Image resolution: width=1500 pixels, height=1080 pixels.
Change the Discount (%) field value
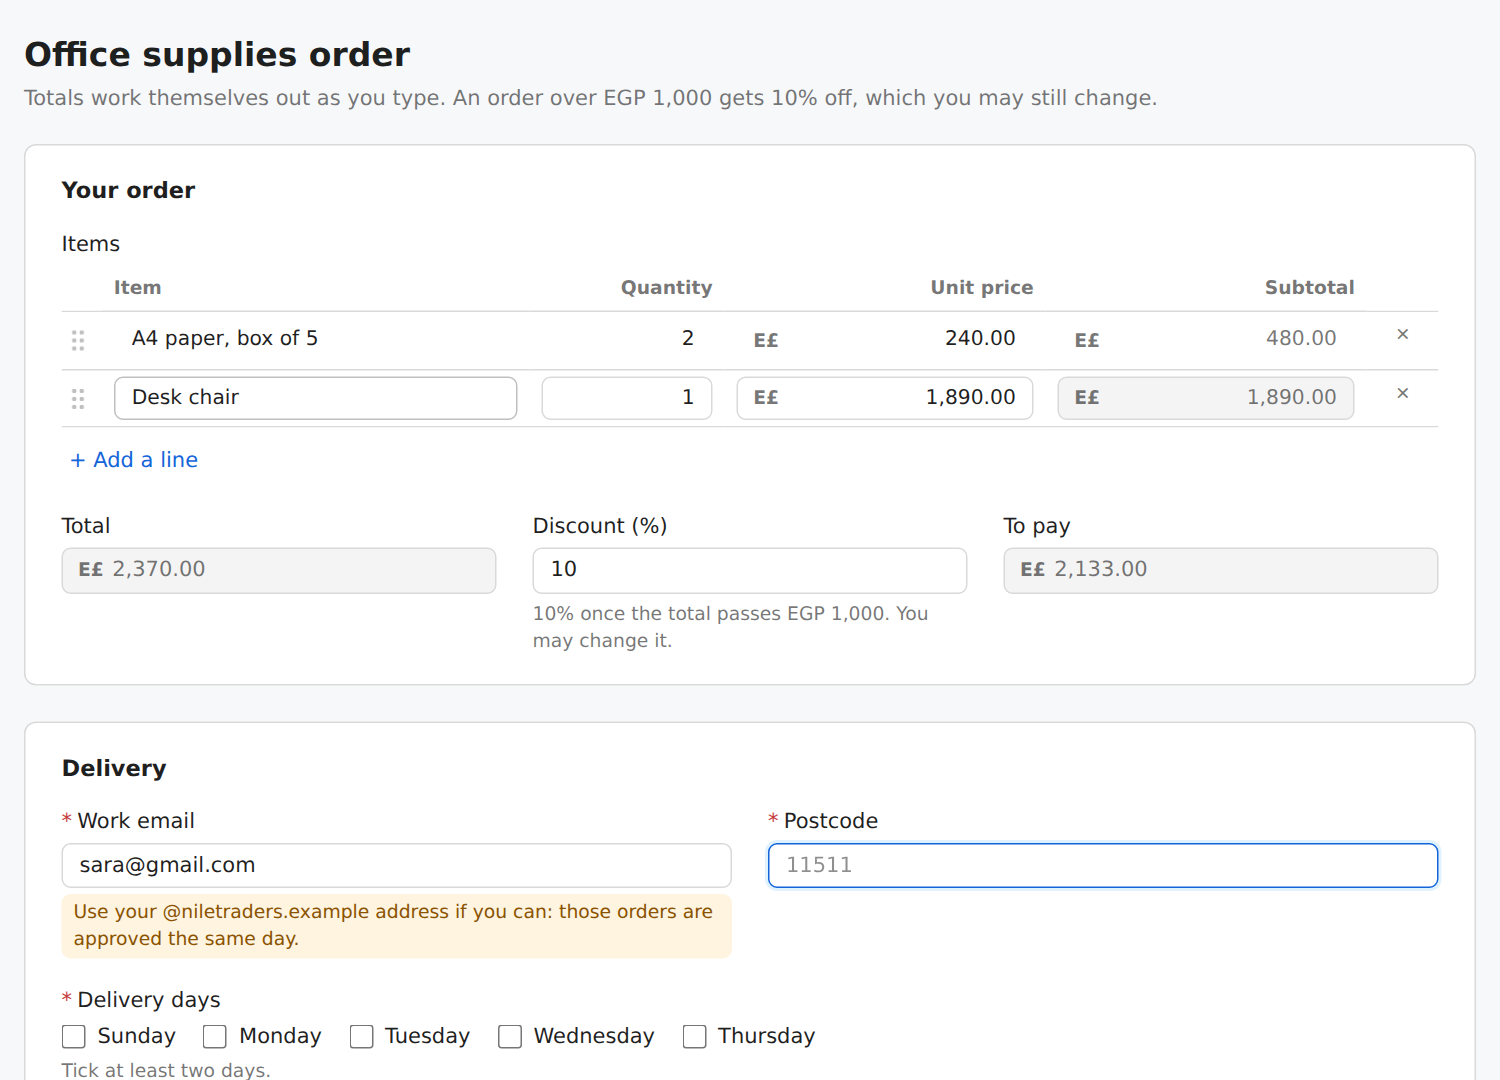[750, 570]
